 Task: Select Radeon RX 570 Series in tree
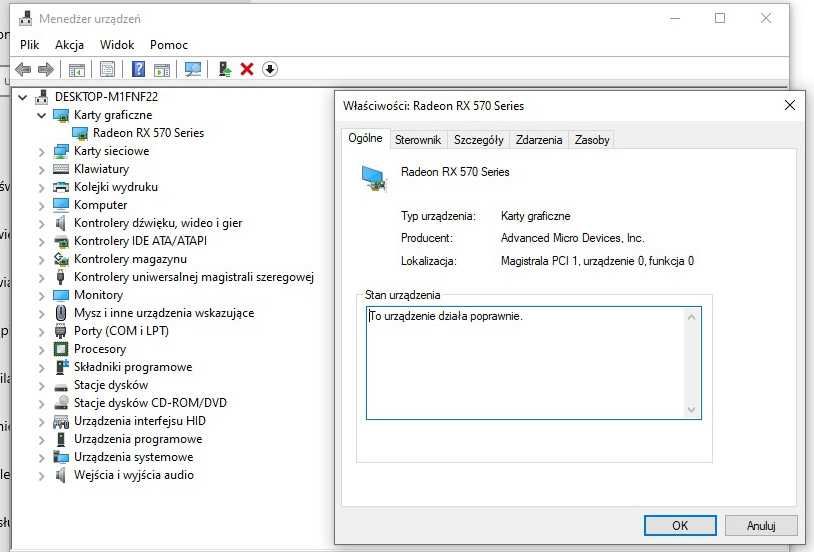[148, 133]
